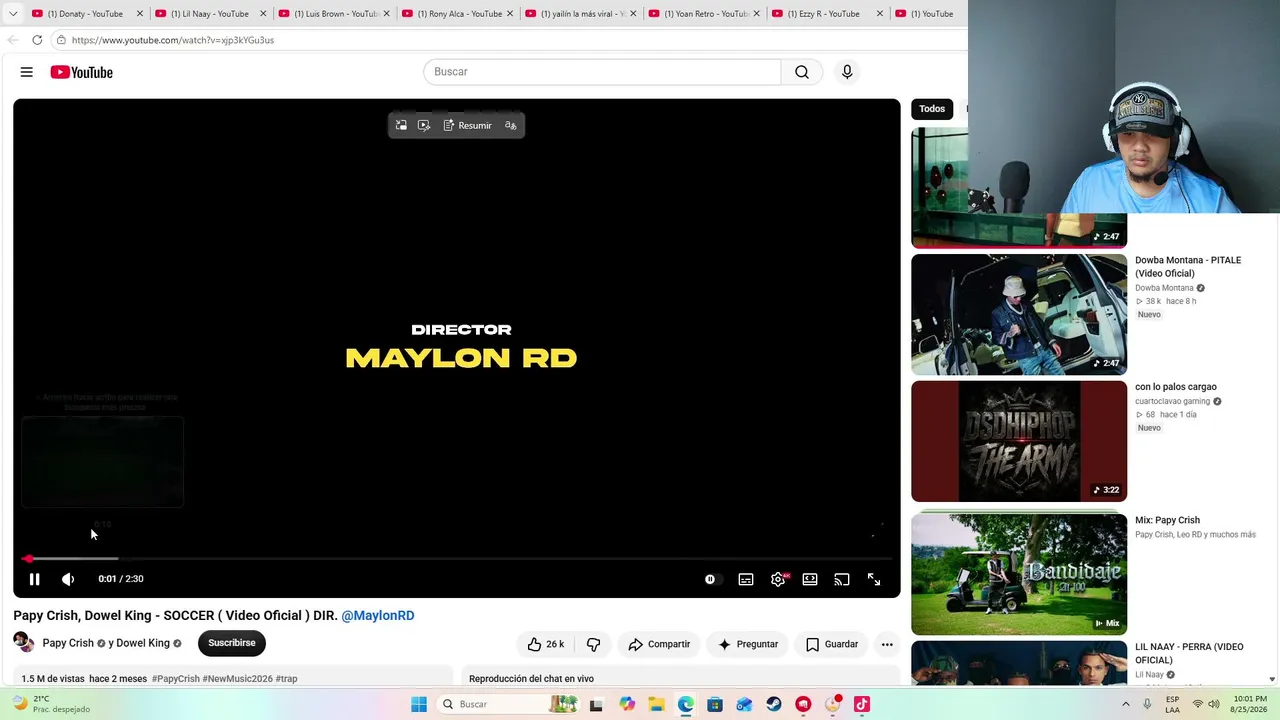Enter fullscreen video mode
The height and width of the screenshot is (720, 1280).
click(x=874, y=579)
